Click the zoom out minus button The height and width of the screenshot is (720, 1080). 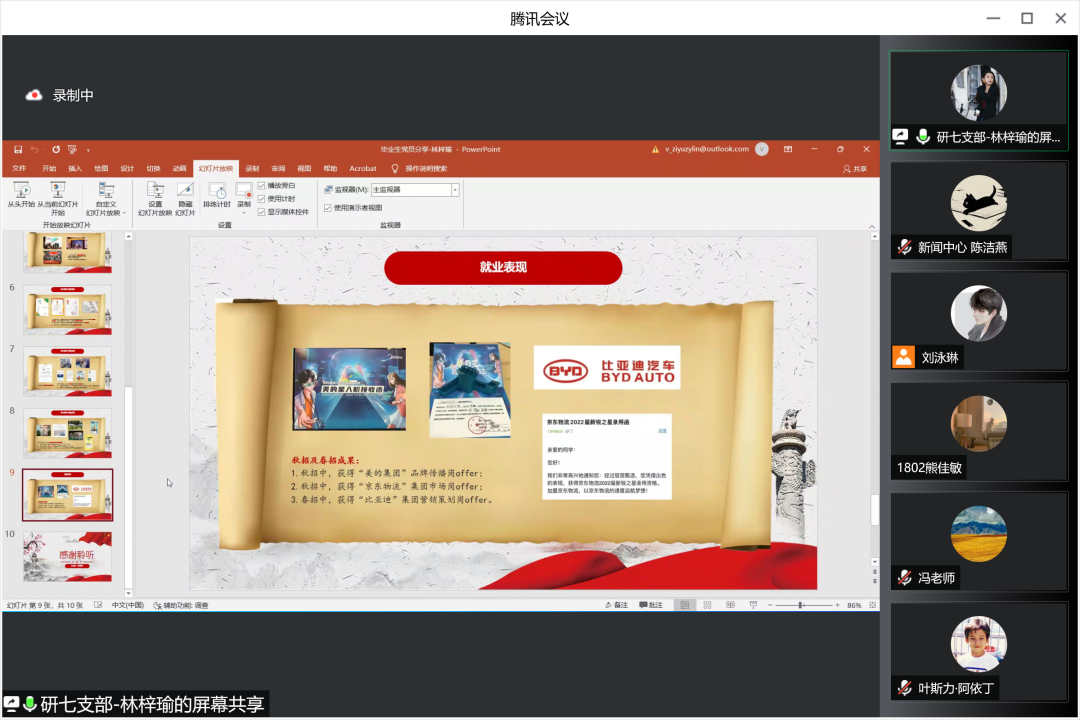tap(770, 606)
